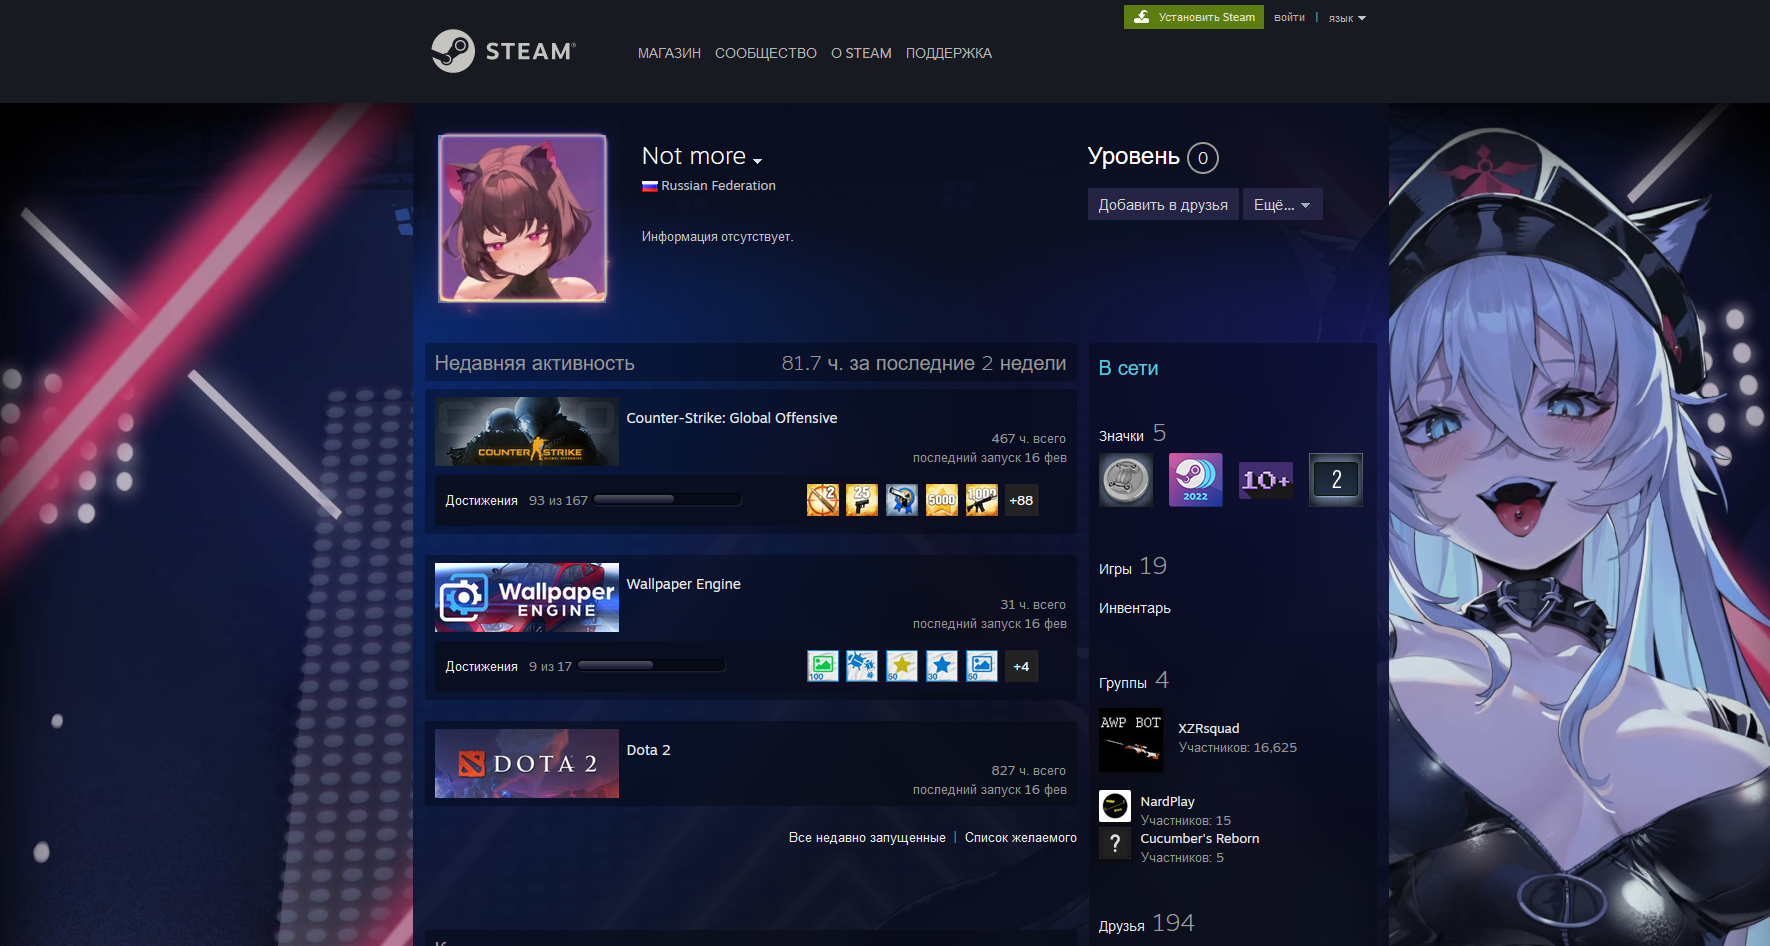Open the 'NardPlay' group name link
This screenshot has width=1770, height=946.
[x=1167, y=801]
